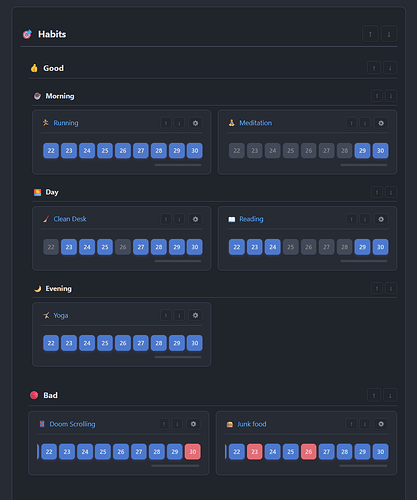
Task: Move Running habit up
Action: pyautogui.click(x=166, y=123)
